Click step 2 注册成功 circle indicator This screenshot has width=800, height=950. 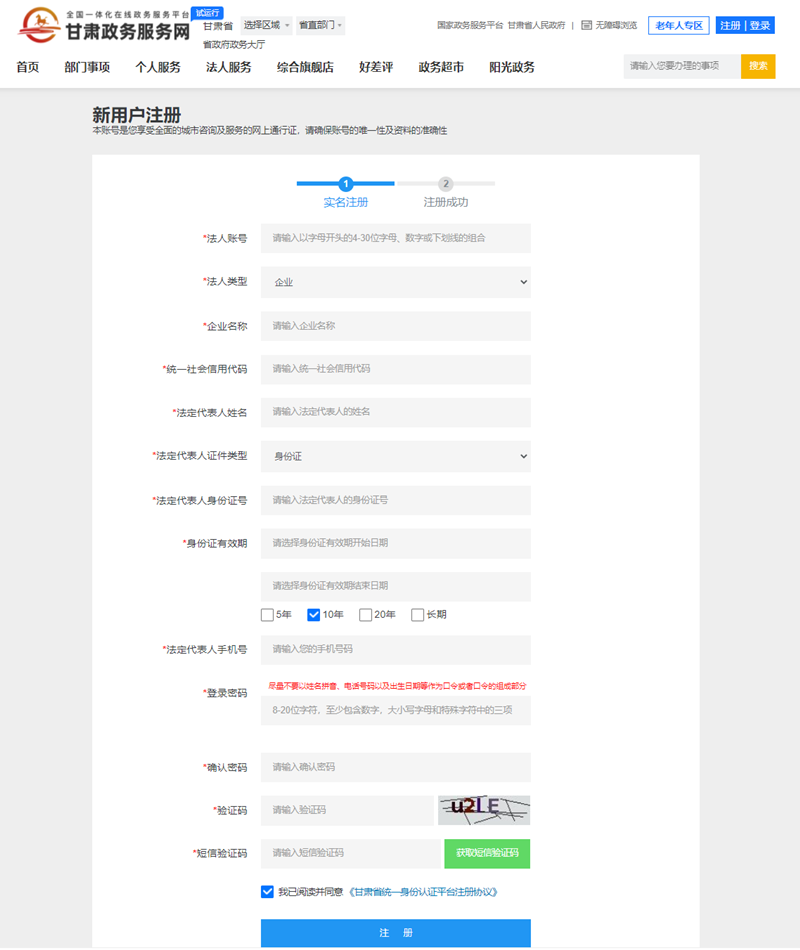446,184
